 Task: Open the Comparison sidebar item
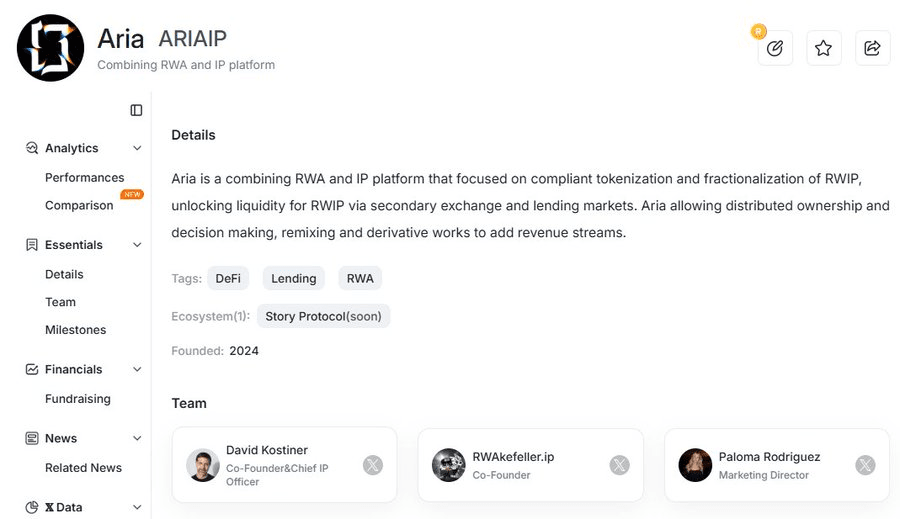(79, 206)
